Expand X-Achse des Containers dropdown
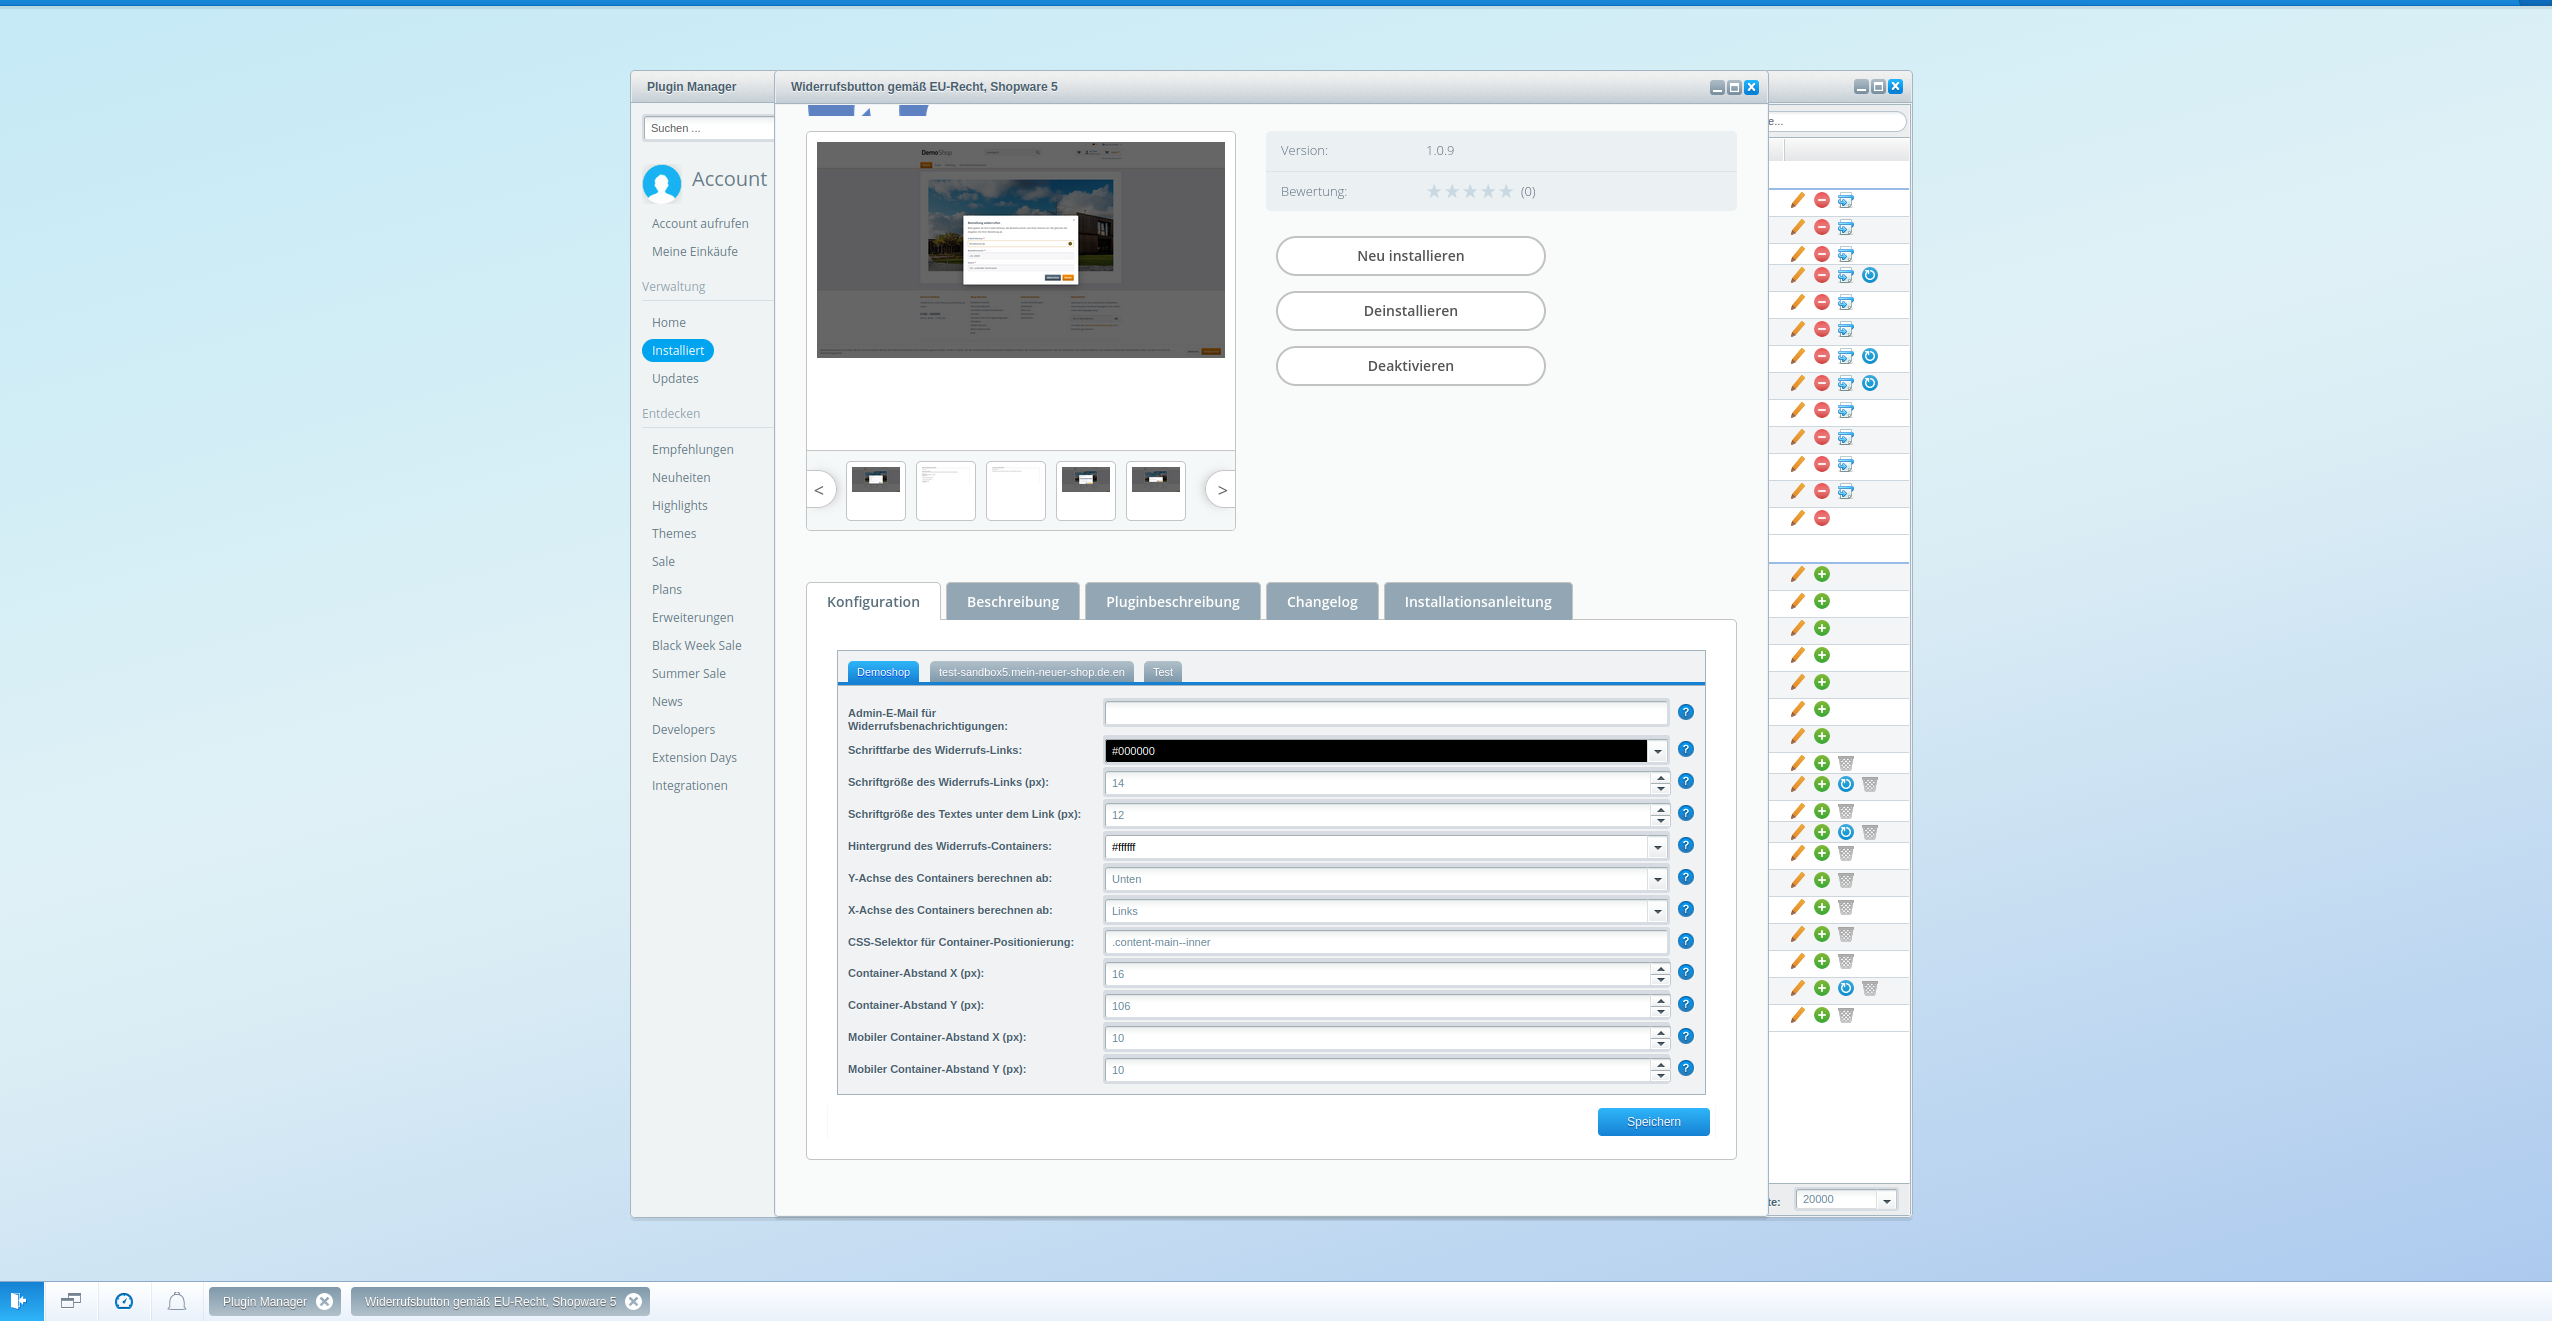This screenshot has height=1321, width=2552. click(1658, 911)
